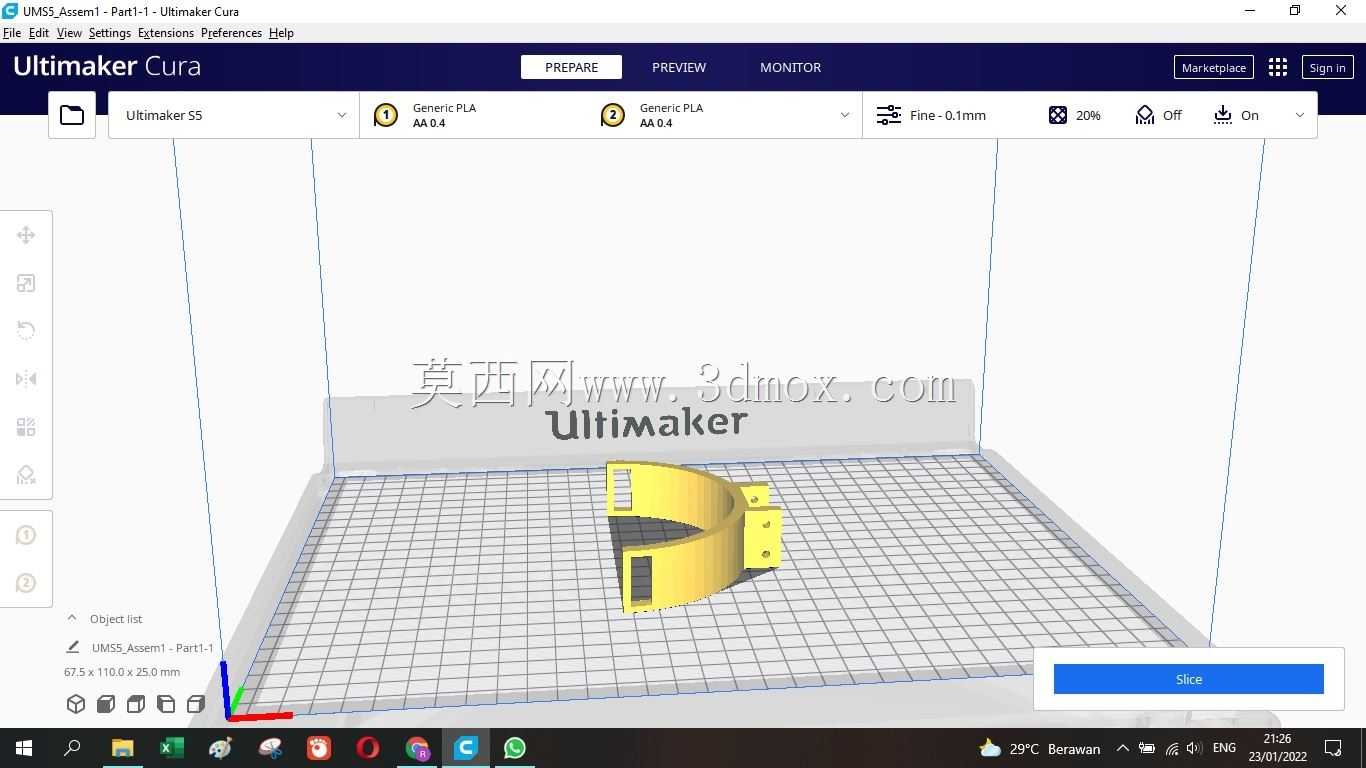Open the View menu
The width and height of the screenshot is (1366, 768).
point(69,33)
